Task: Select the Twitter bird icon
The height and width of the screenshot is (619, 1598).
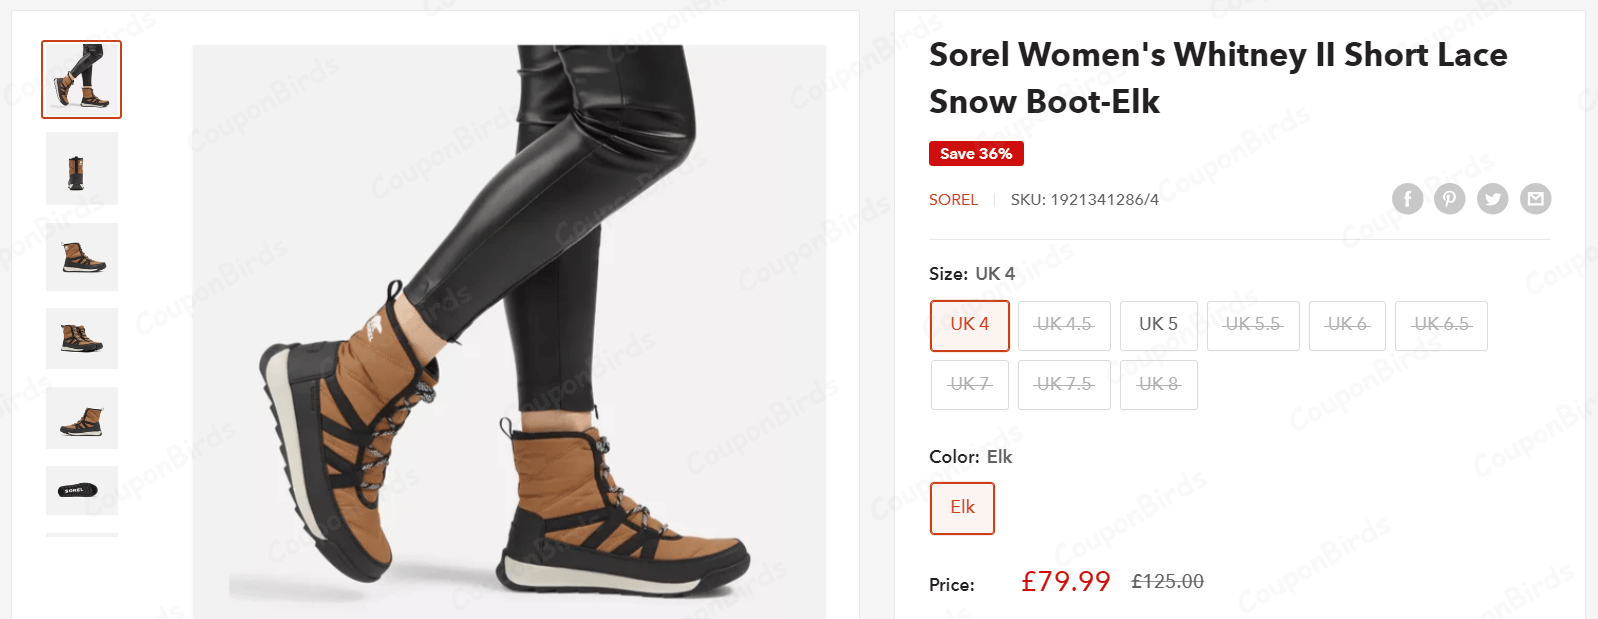Action: 1493,199
